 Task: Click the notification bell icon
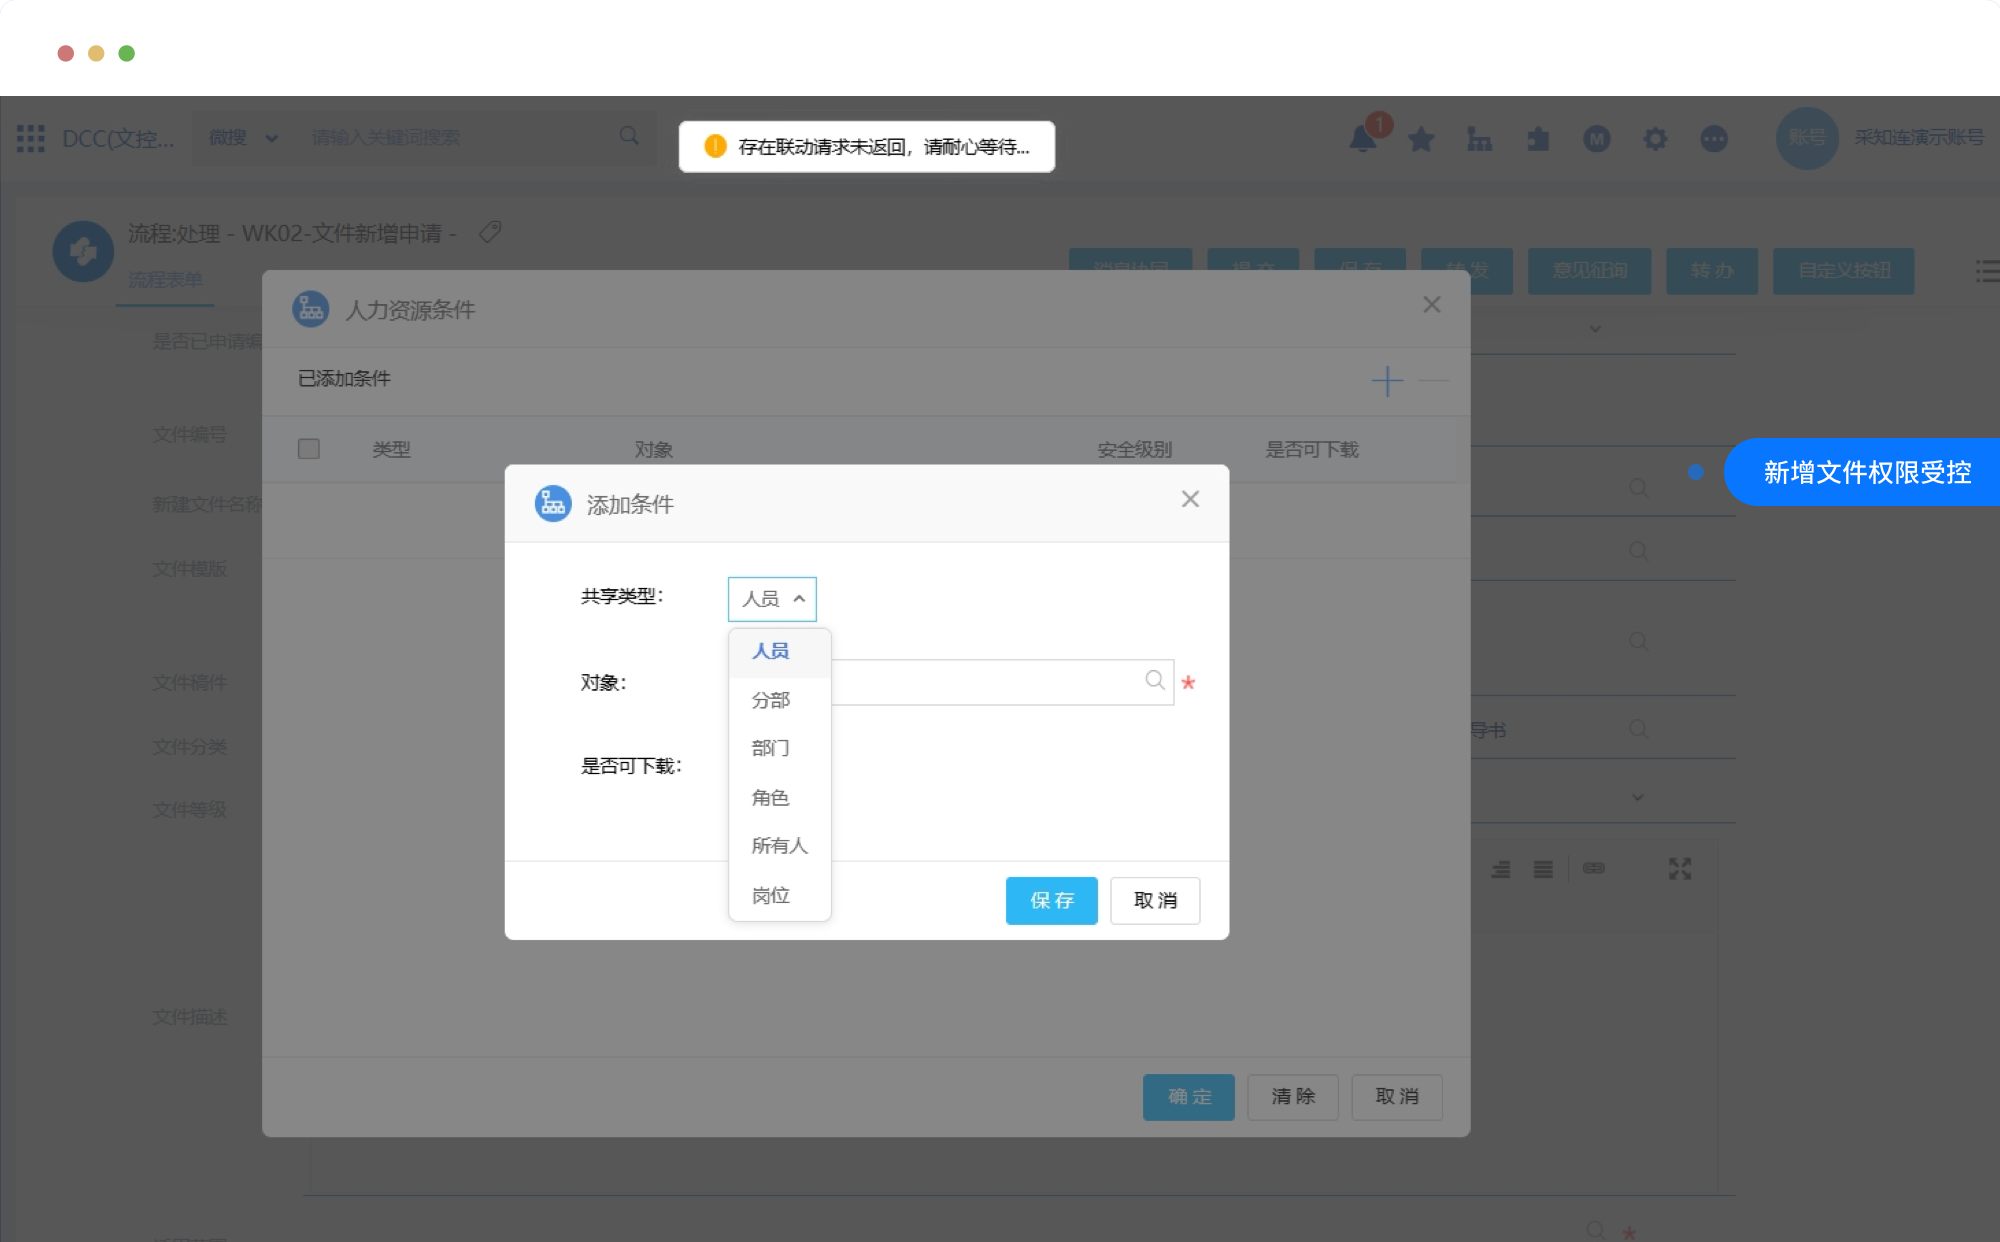click(1362, 139)
